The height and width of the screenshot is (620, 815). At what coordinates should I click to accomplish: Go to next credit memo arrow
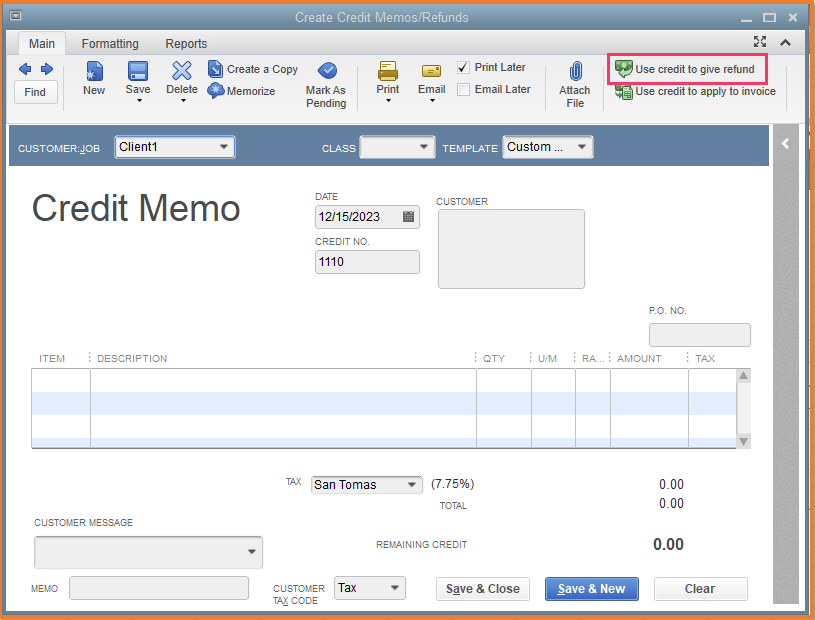coord(47,69)
